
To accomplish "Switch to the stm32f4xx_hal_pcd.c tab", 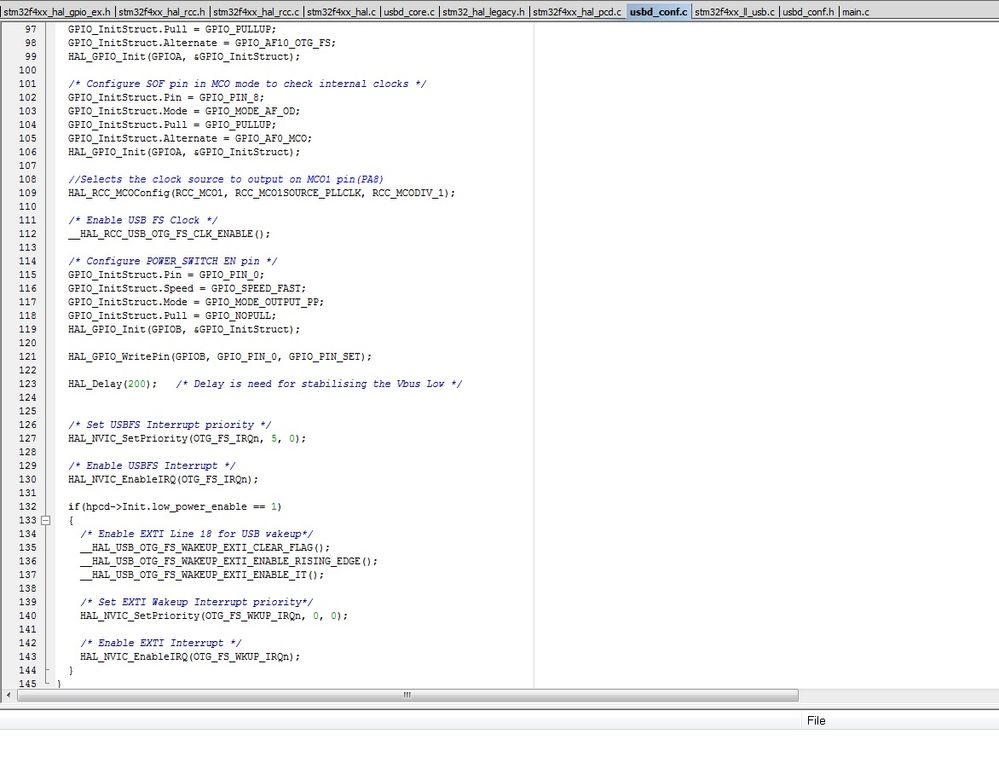I will point(577,11).
